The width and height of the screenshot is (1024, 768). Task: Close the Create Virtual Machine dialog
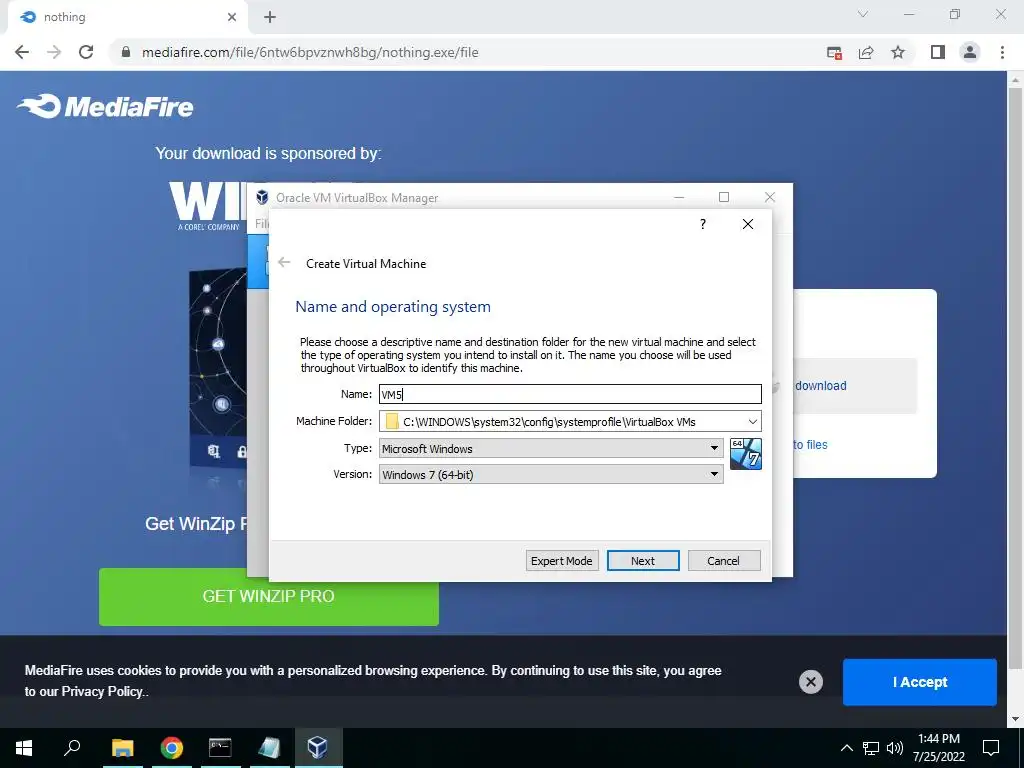coord(748,224)
